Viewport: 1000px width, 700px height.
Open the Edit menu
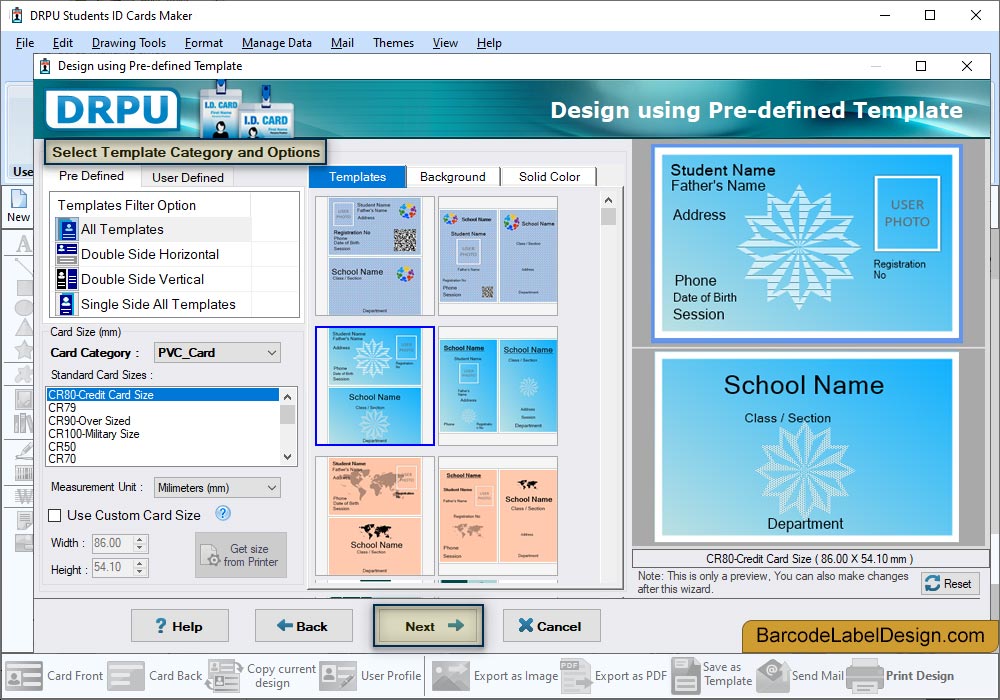tap(62, 43)
